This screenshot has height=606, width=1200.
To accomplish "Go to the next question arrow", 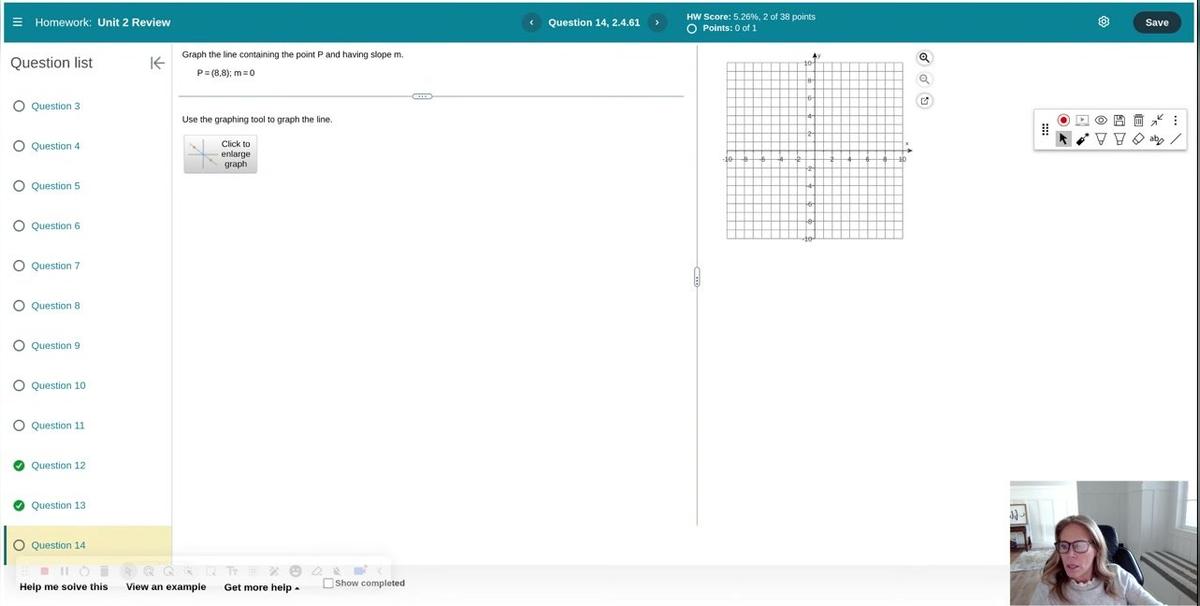I will (x=657, y=22).
